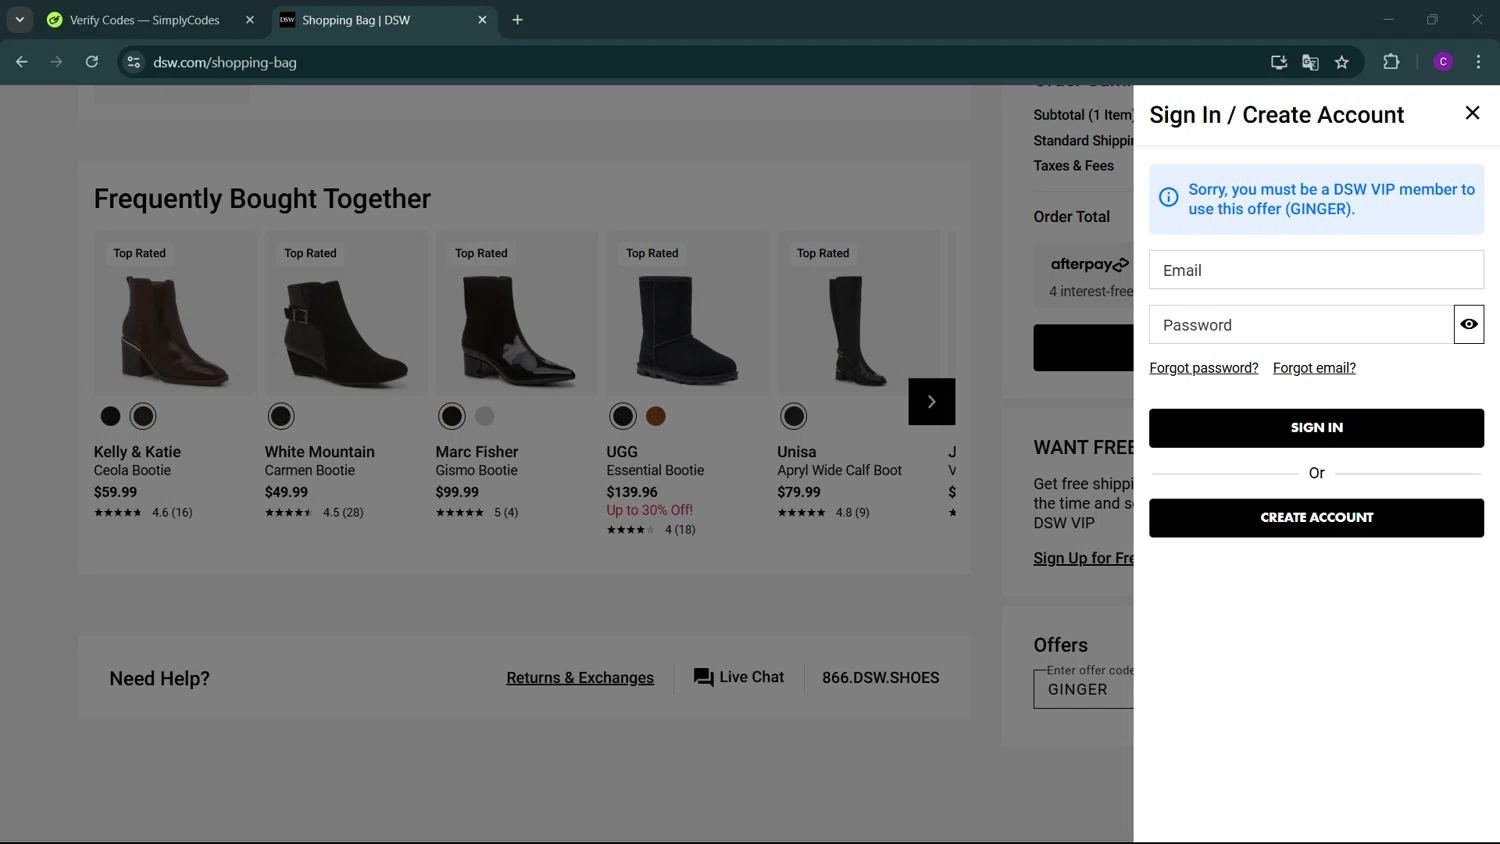Click the Kelly & Katie star rating 4.6 (16)

[143, 512]
